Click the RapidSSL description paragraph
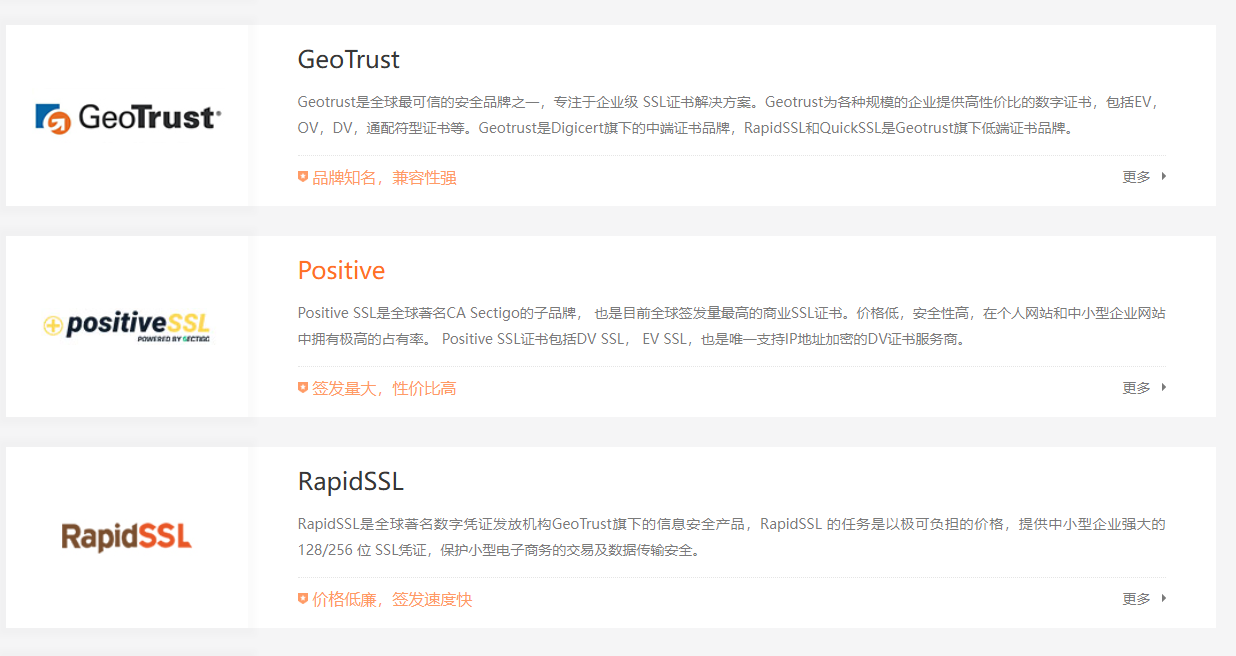Image resolution: width=1236 pixels, height=656 pixels. tap(731, 537)
